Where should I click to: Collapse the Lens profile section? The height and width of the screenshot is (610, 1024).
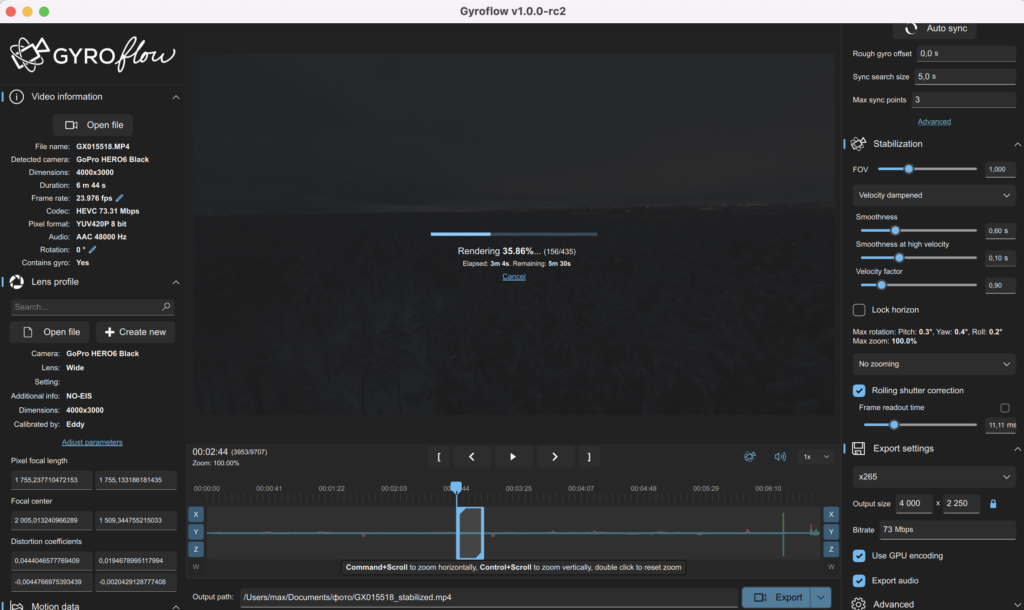pyautogui.click(x=176, y=282)
